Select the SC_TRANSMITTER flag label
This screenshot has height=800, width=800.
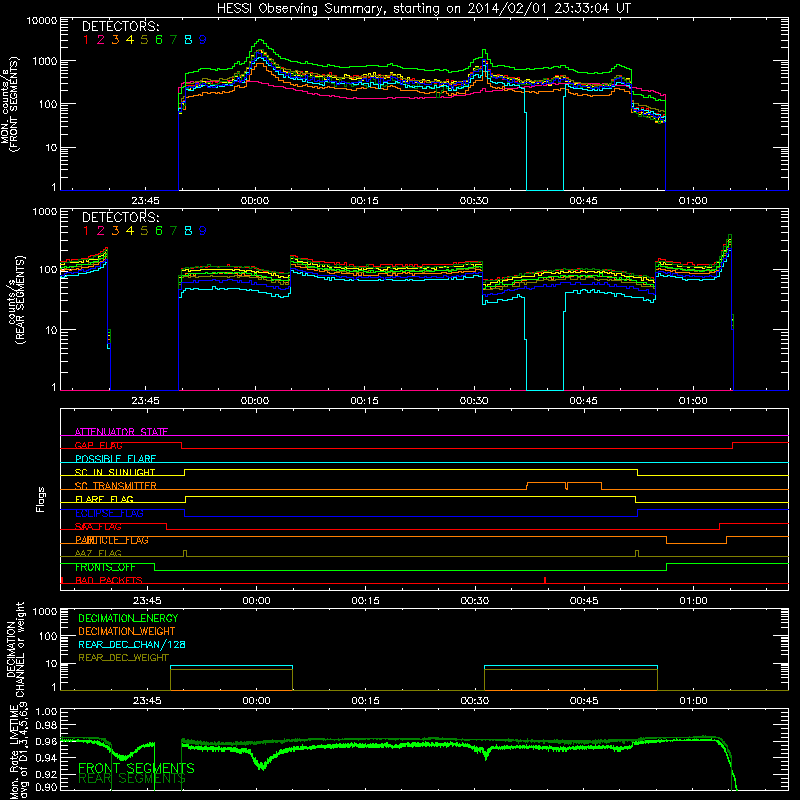116,486
